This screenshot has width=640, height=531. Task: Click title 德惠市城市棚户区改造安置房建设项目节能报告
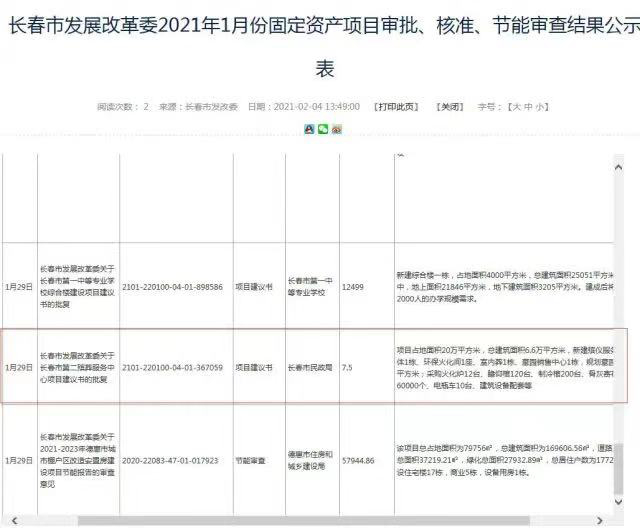[x=77, y=460]
